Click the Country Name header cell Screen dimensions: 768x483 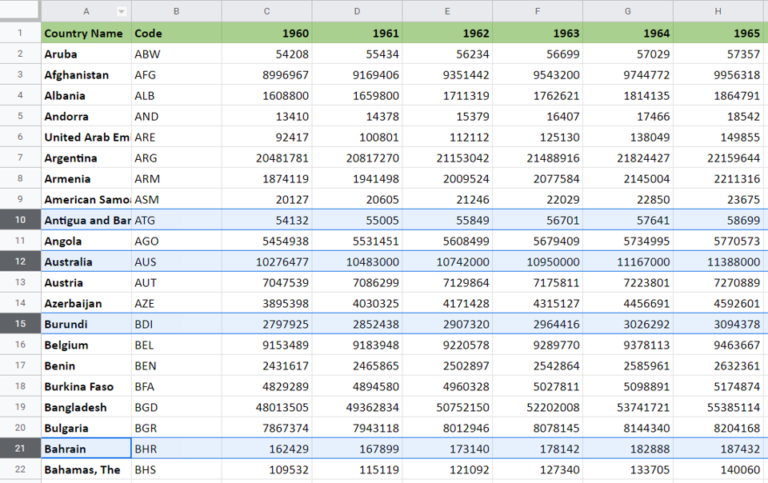tap(85, 33)
